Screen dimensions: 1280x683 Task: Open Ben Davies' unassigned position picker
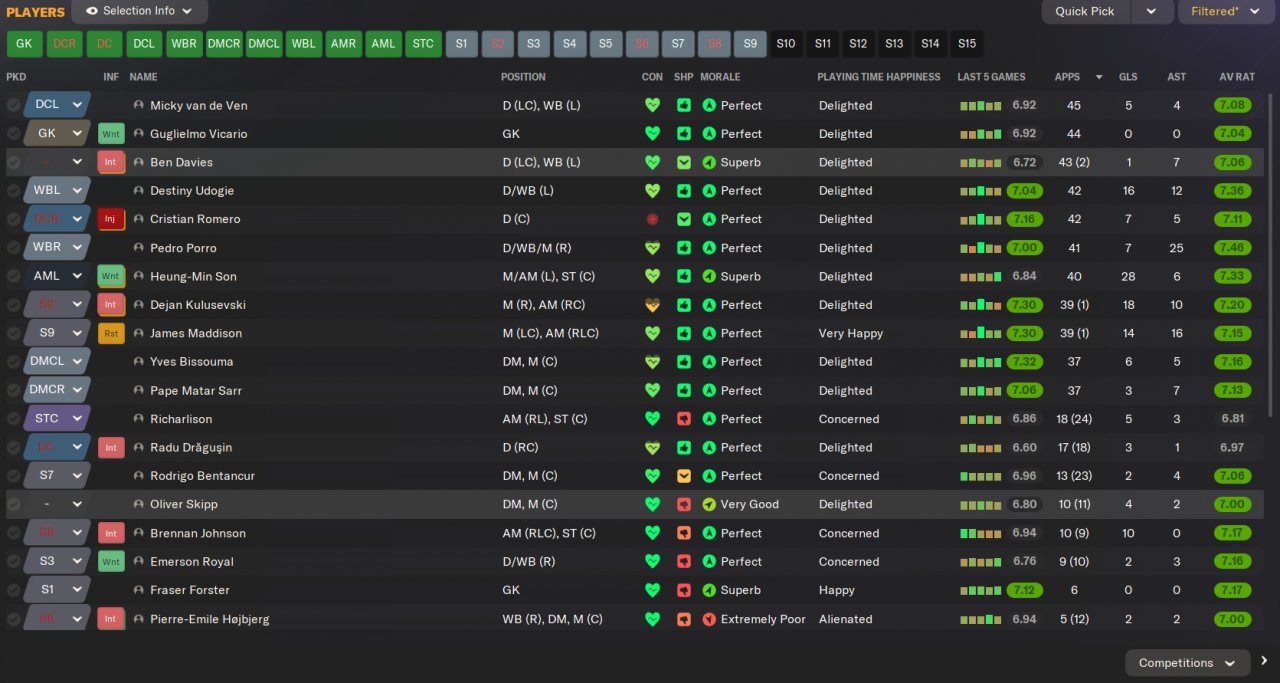tap(57, 162)
